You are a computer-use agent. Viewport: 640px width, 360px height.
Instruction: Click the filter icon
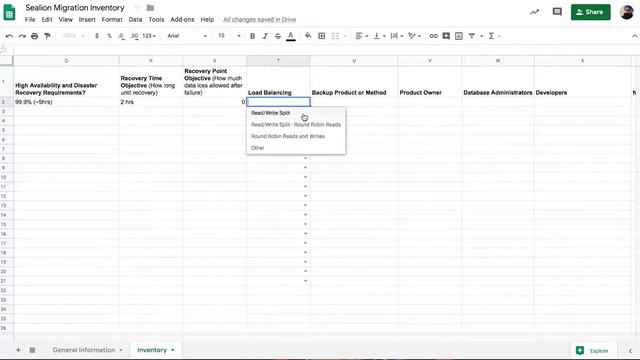click(472, 36)
